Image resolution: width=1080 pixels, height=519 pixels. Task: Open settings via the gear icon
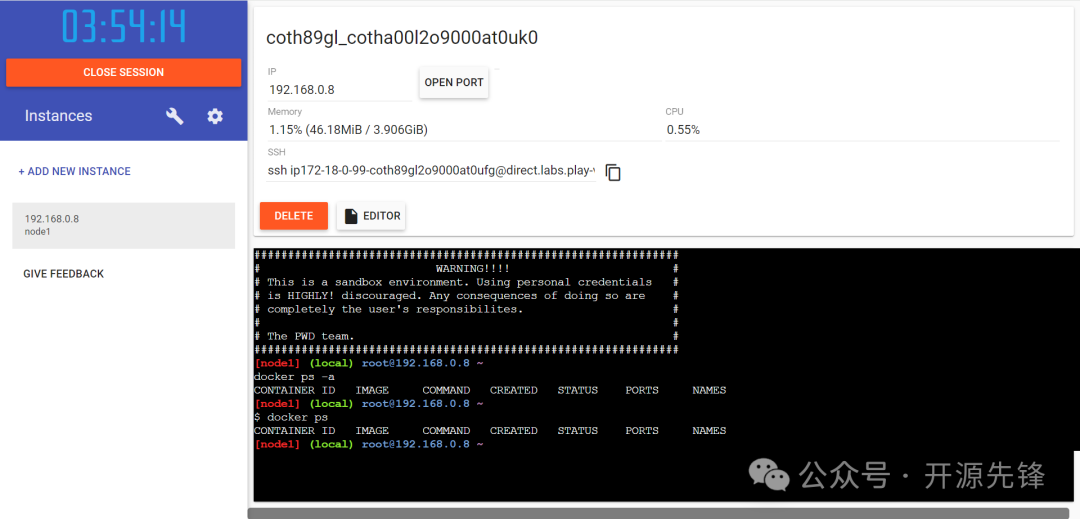(x=216, y=116)
